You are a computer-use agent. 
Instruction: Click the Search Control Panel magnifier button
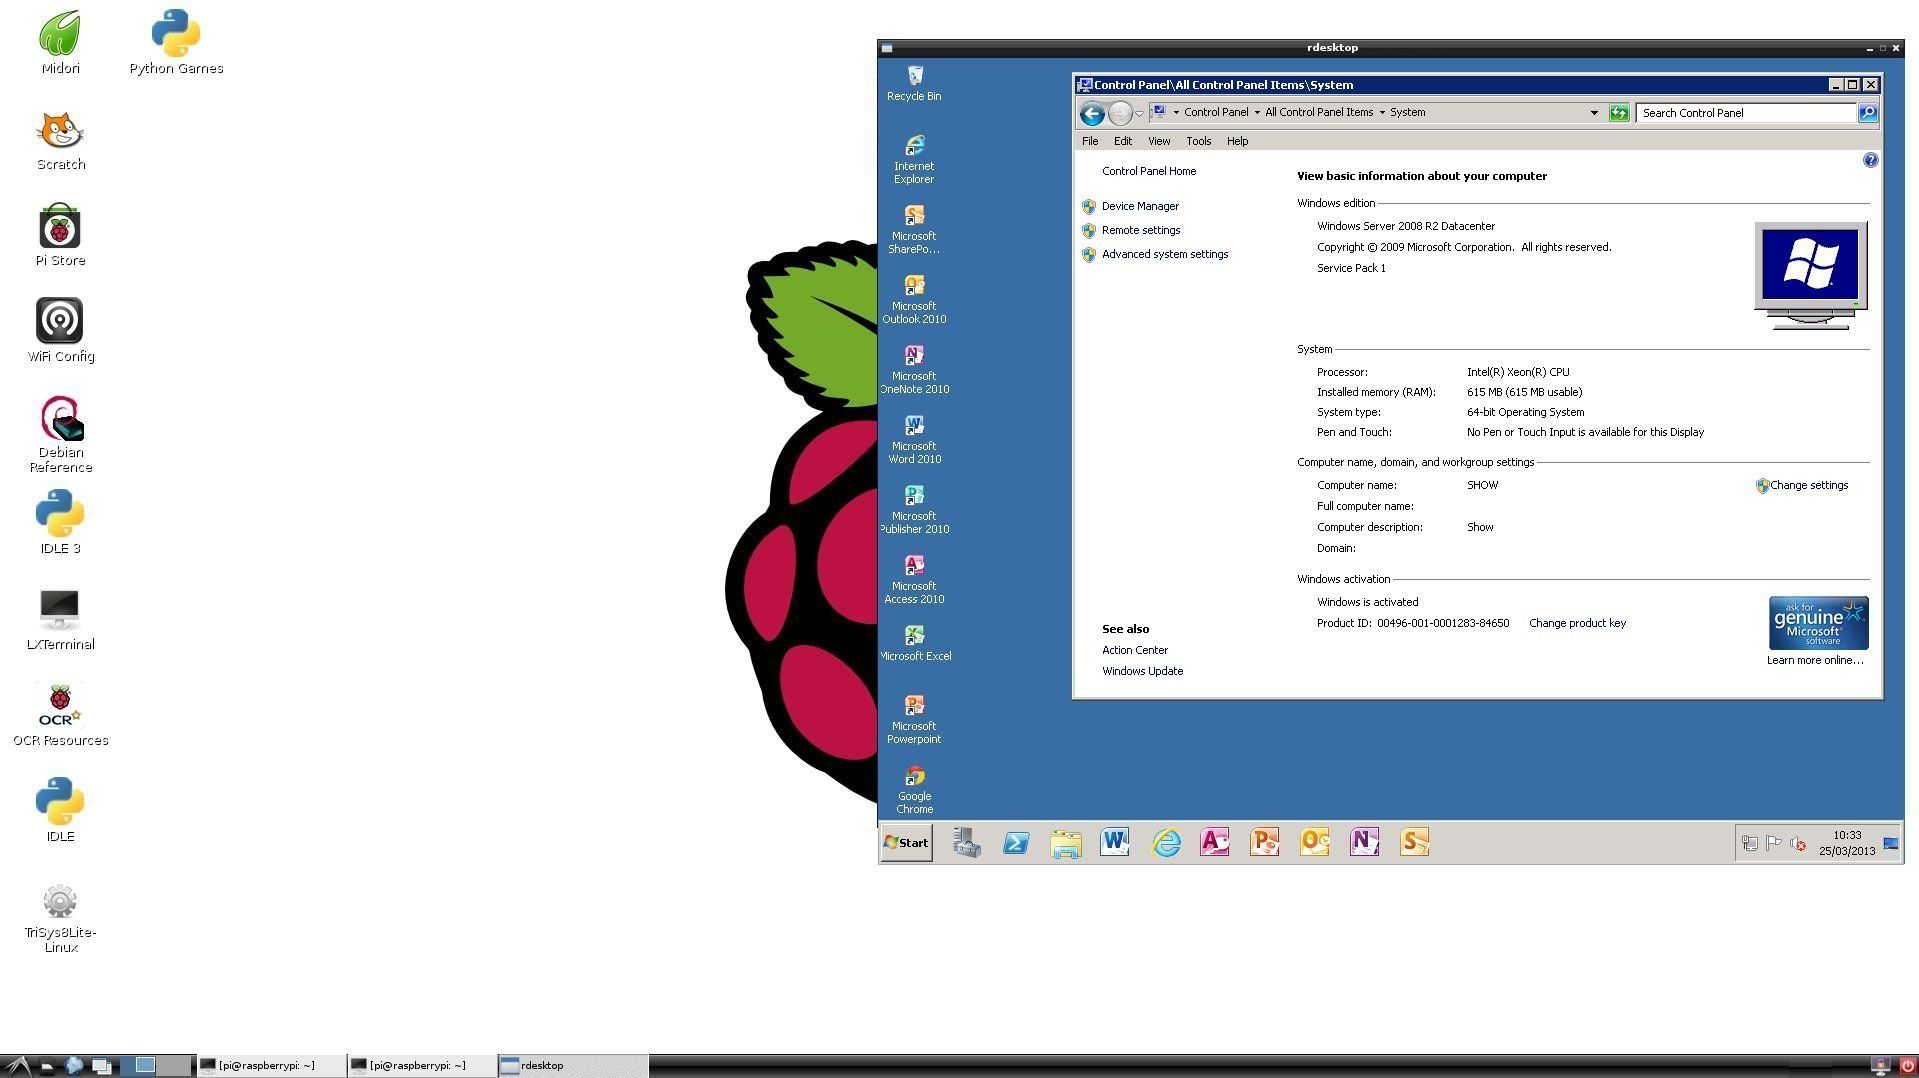[x=1868, y=113]
